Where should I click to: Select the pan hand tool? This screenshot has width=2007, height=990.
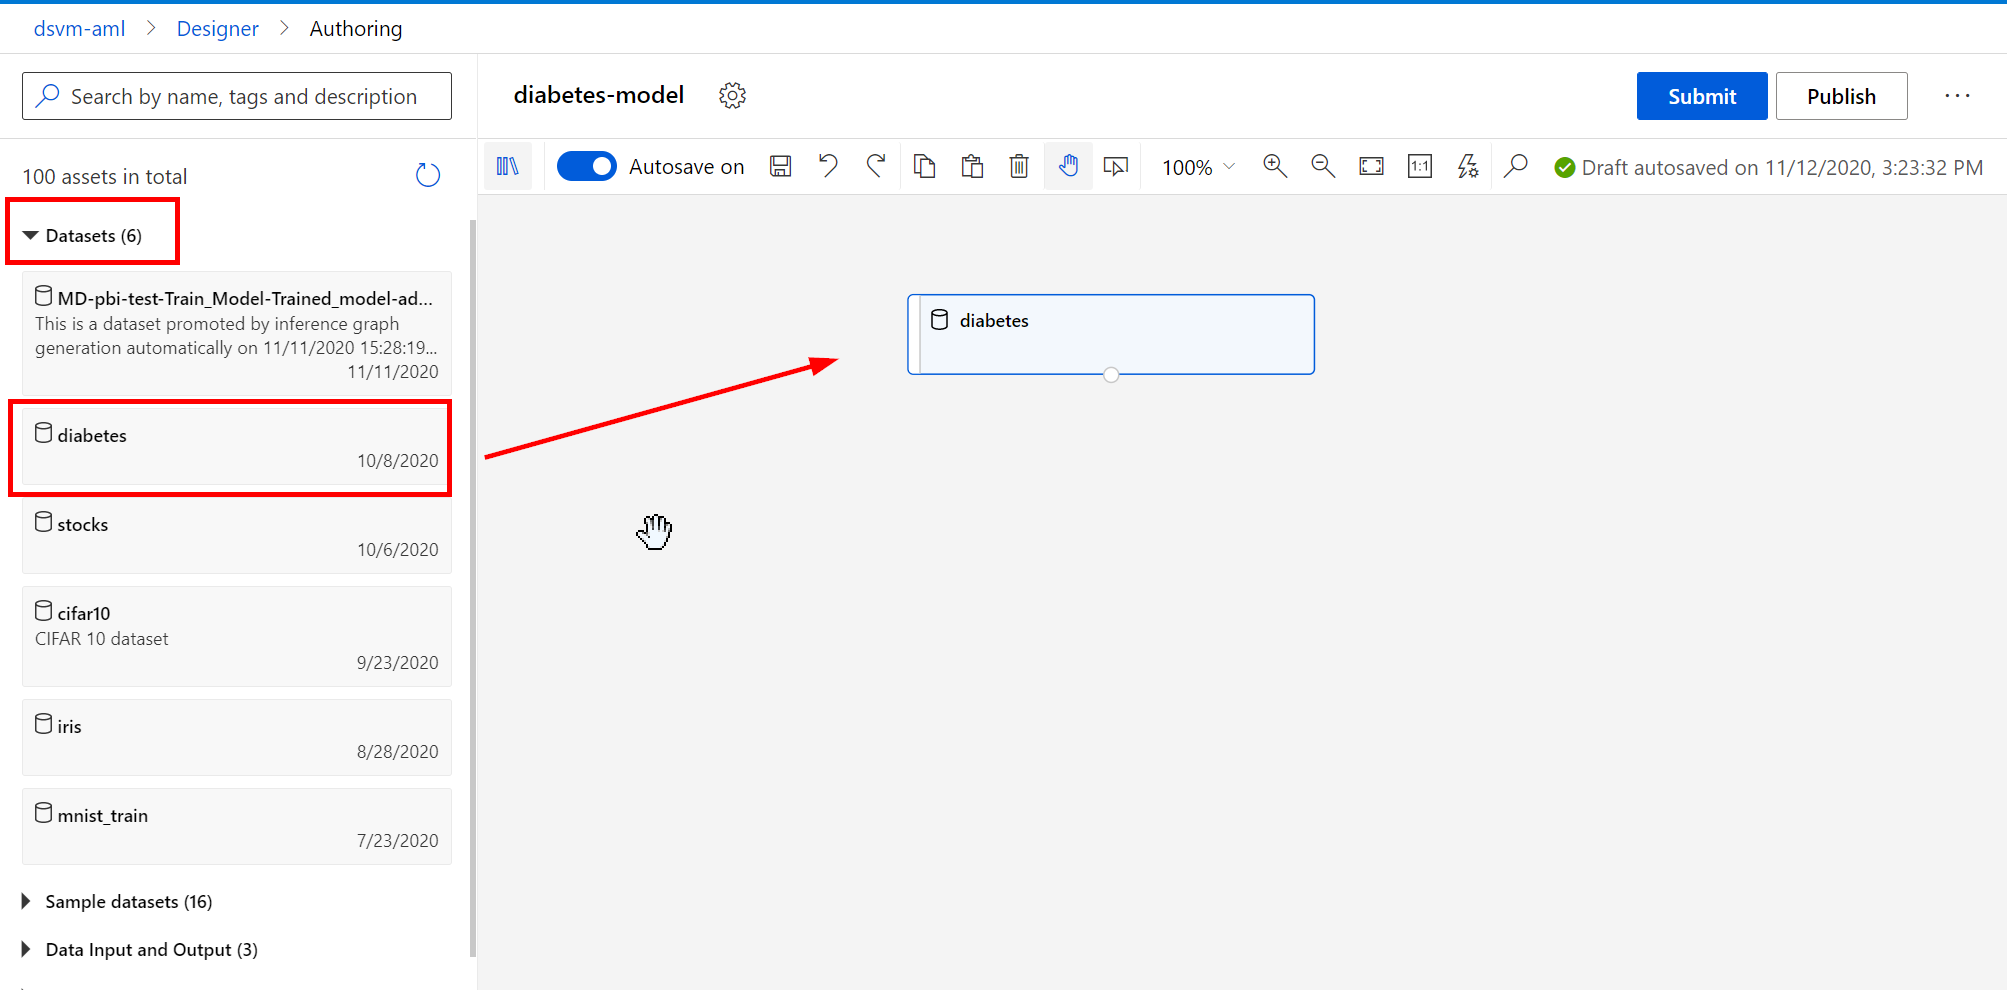pos(1068,166)
